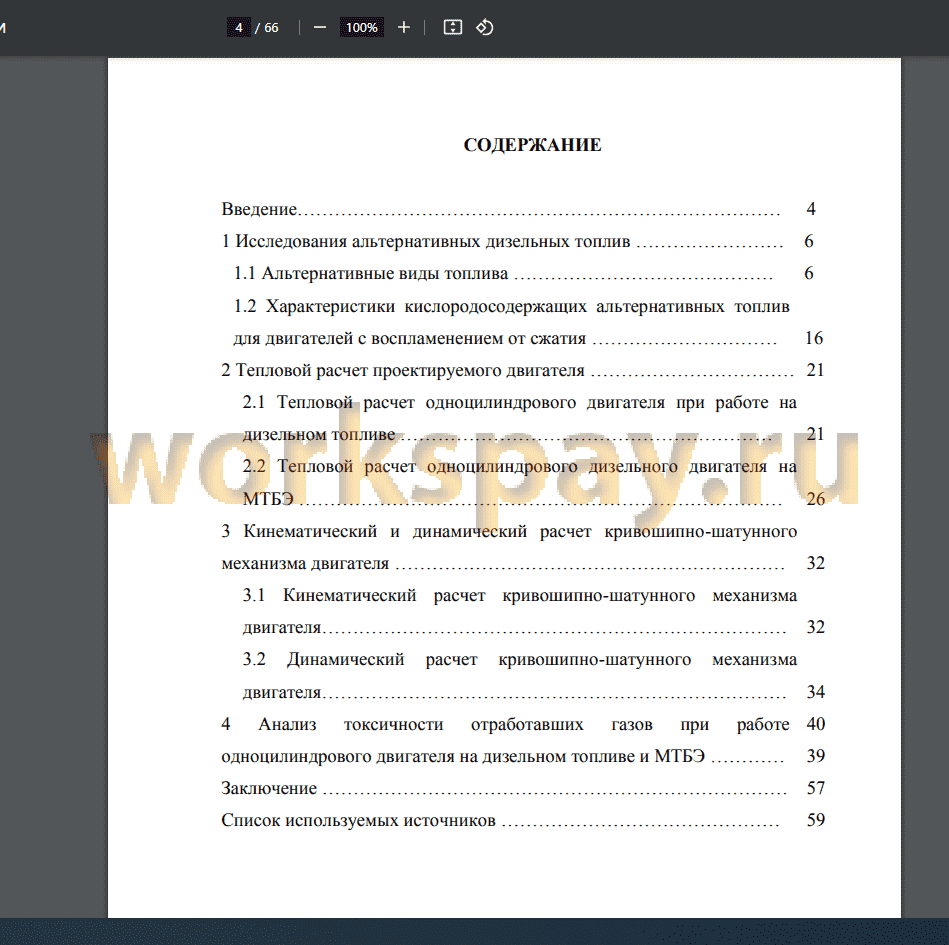Click the '3.2 Динамический расчет' line
This screenshot has width=949, height=945.
(x=520, y=659)
